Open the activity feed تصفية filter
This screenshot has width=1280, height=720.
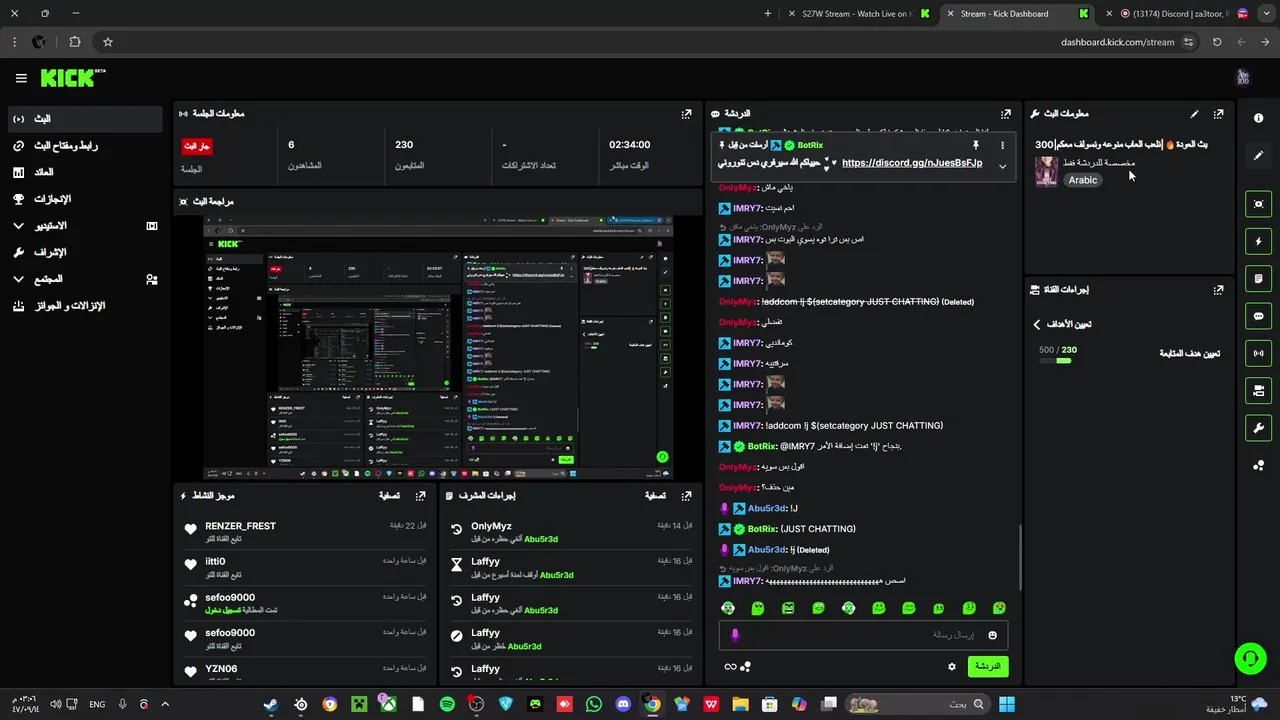389,495
